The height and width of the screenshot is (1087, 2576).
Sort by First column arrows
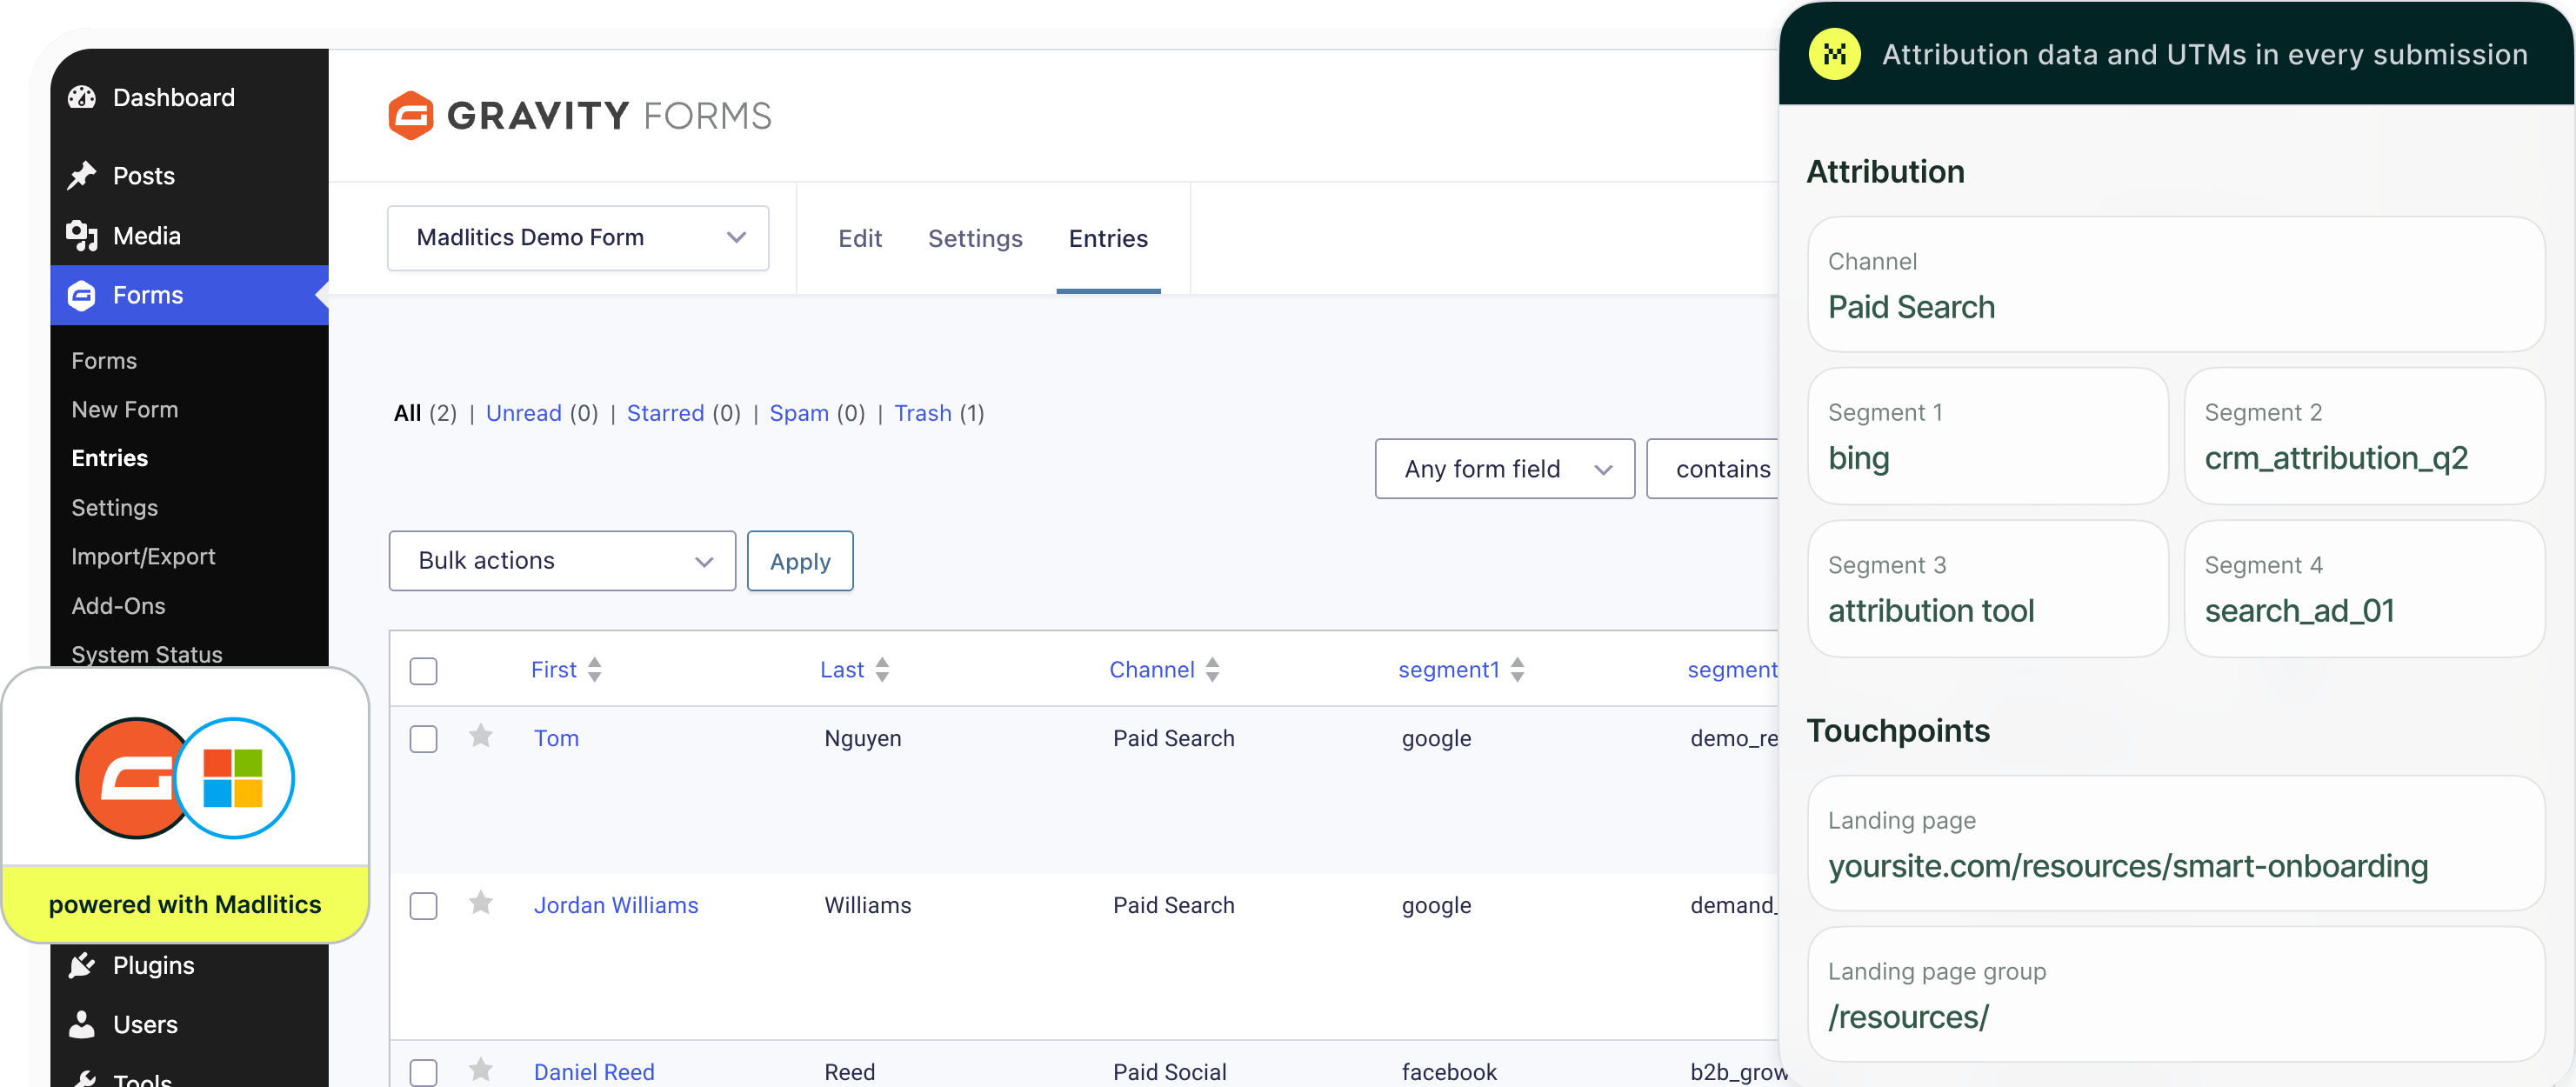595,669
